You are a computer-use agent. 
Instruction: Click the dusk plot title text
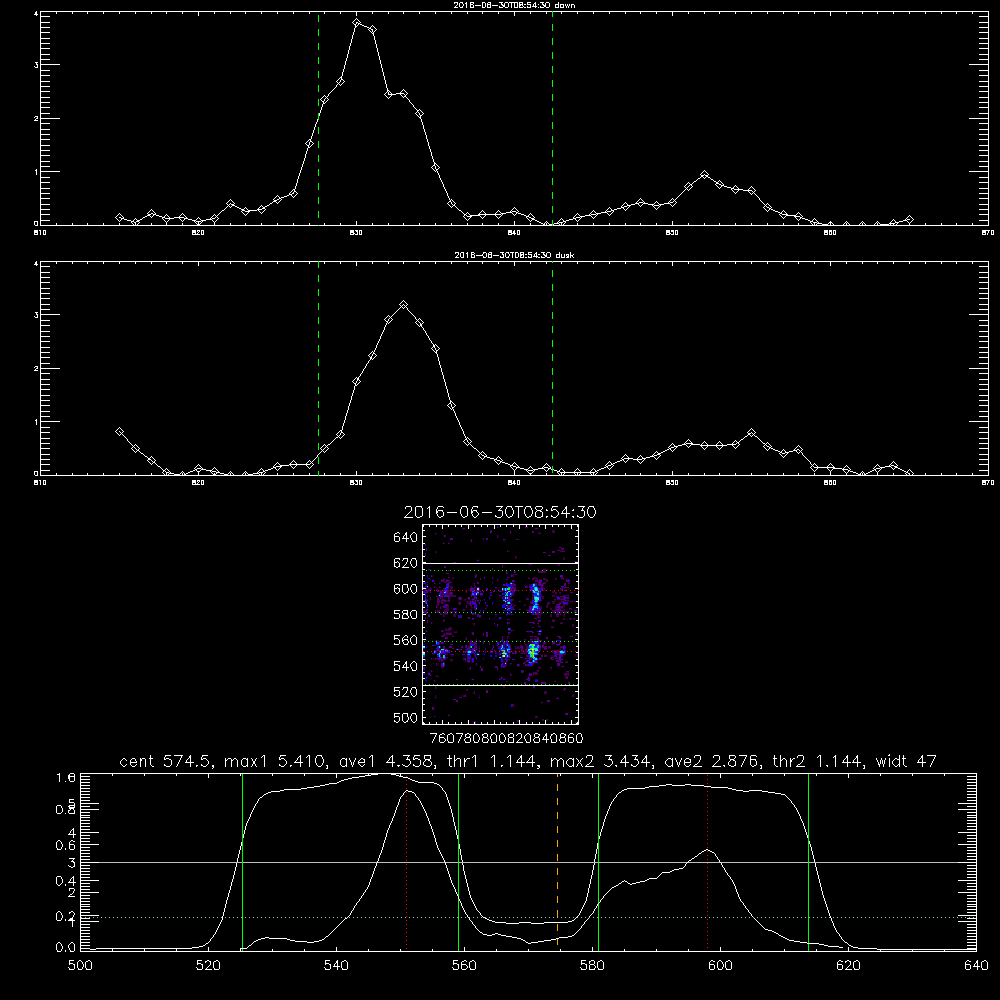point(514,255)
